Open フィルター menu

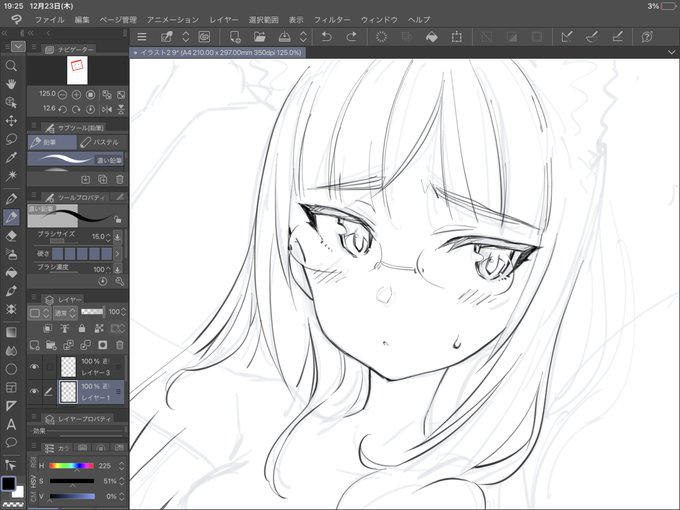pos(332,20)
